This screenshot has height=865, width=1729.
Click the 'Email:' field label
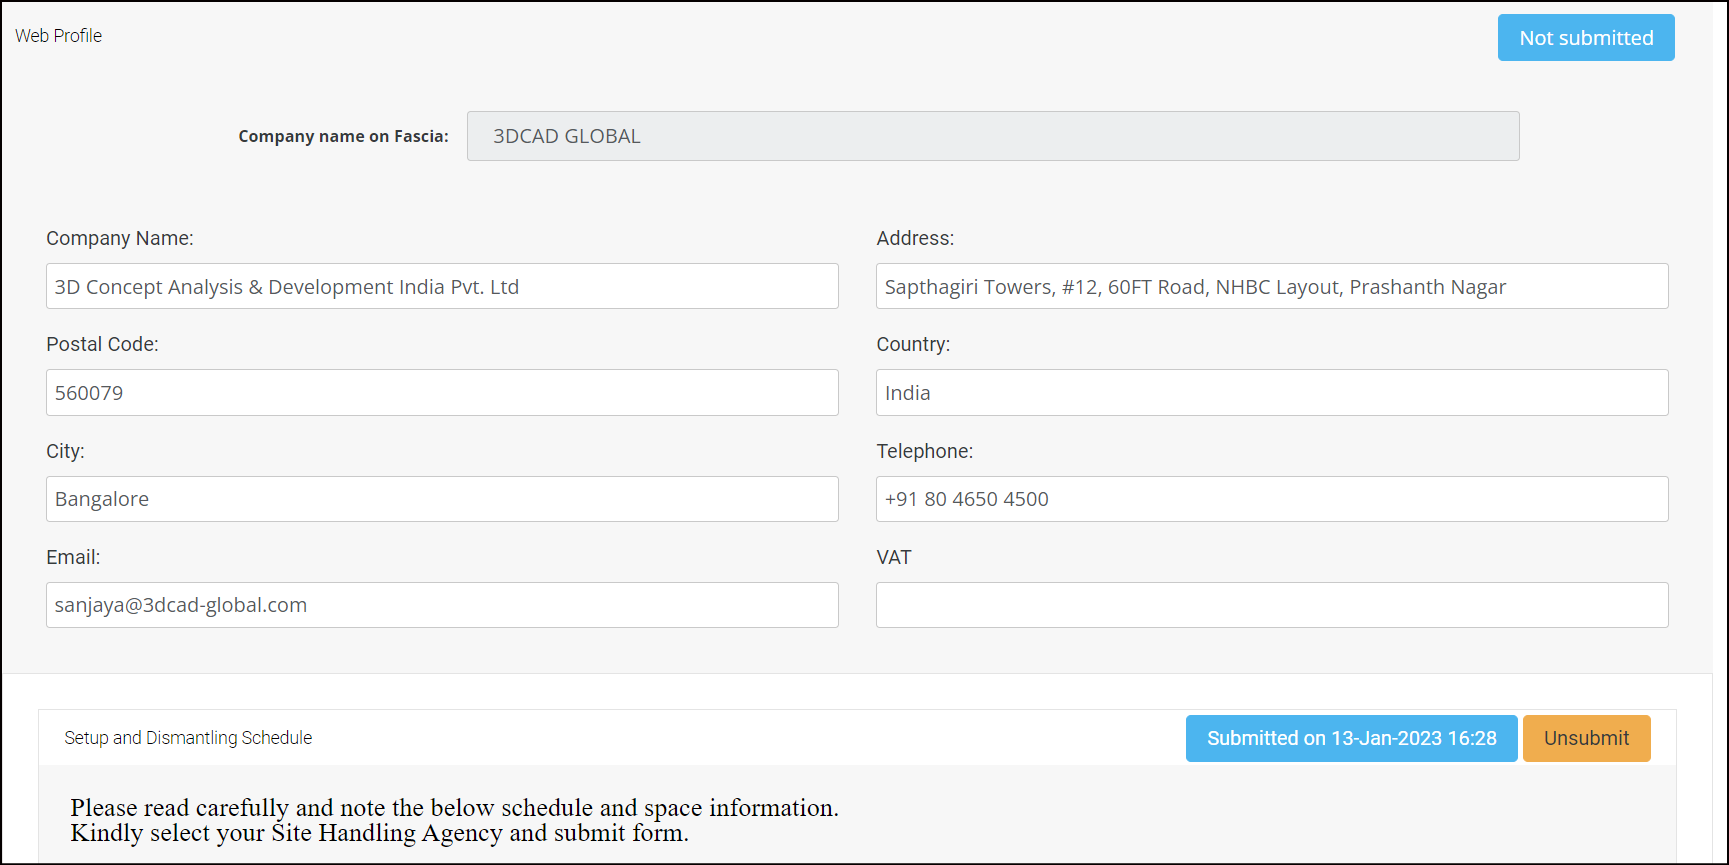tap(73, 557)
